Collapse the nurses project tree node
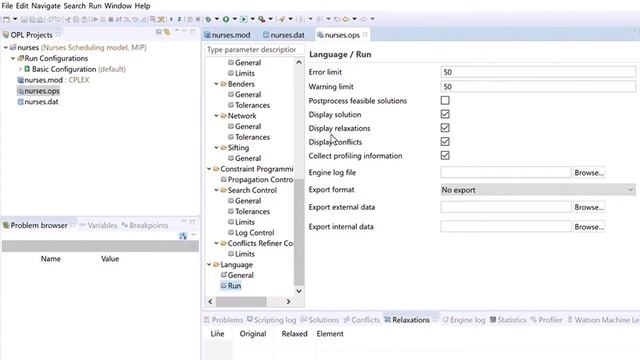640x360 pixels. [x=6, y=47]
